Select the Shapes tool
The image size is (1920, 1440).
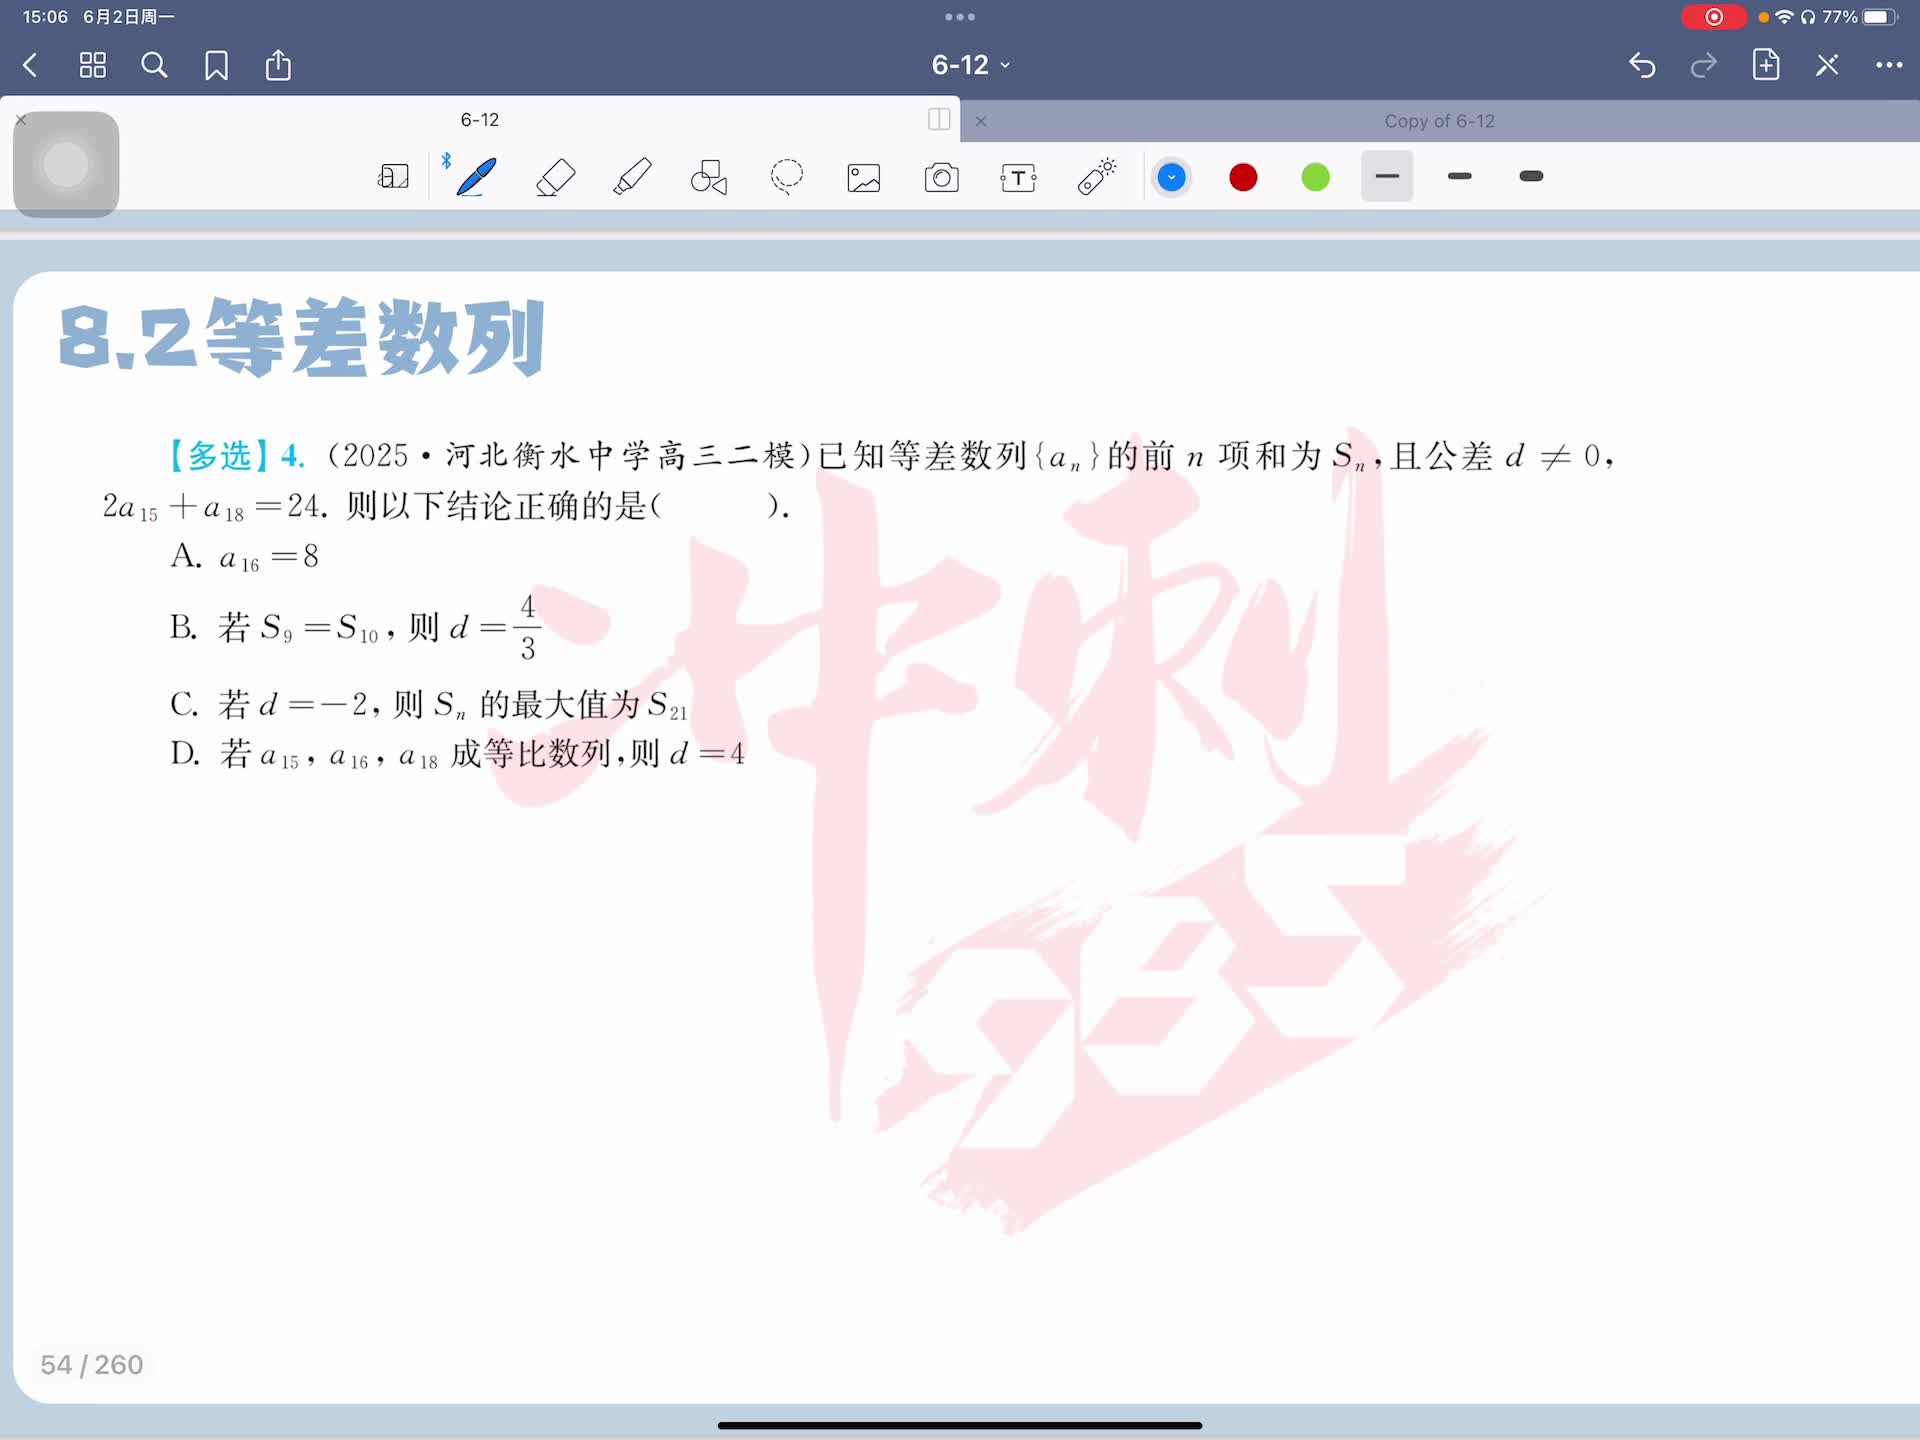709,177
